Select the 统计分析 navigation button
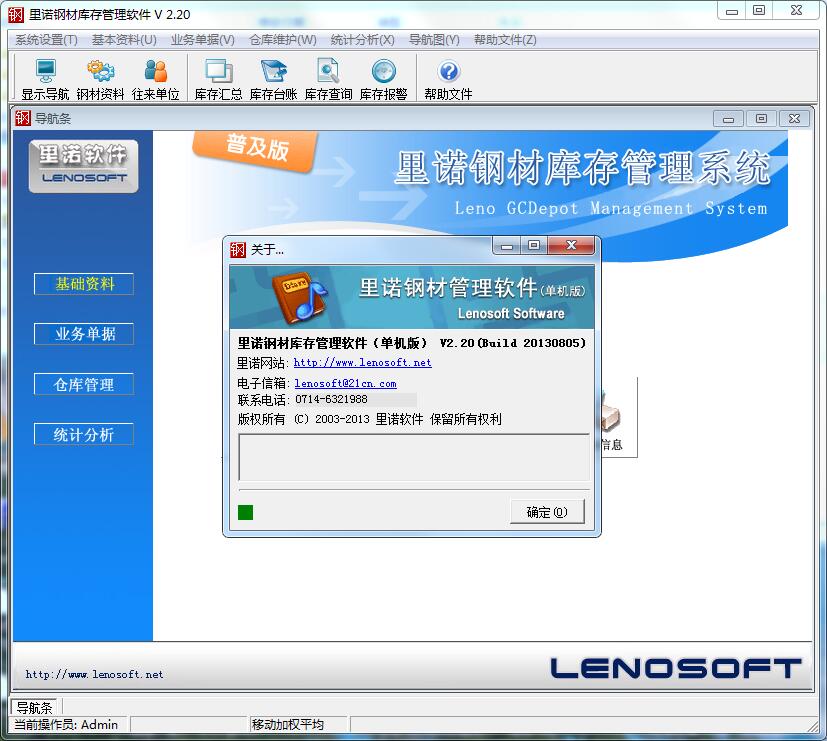This screenshot has width=827, height=741. tap(84, 435)
